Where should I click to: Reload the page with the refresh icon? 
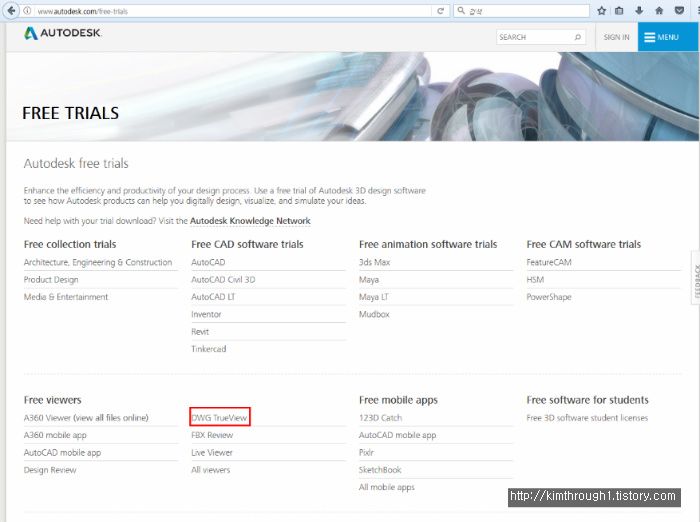pyautogui.click(x=441, y=11)
